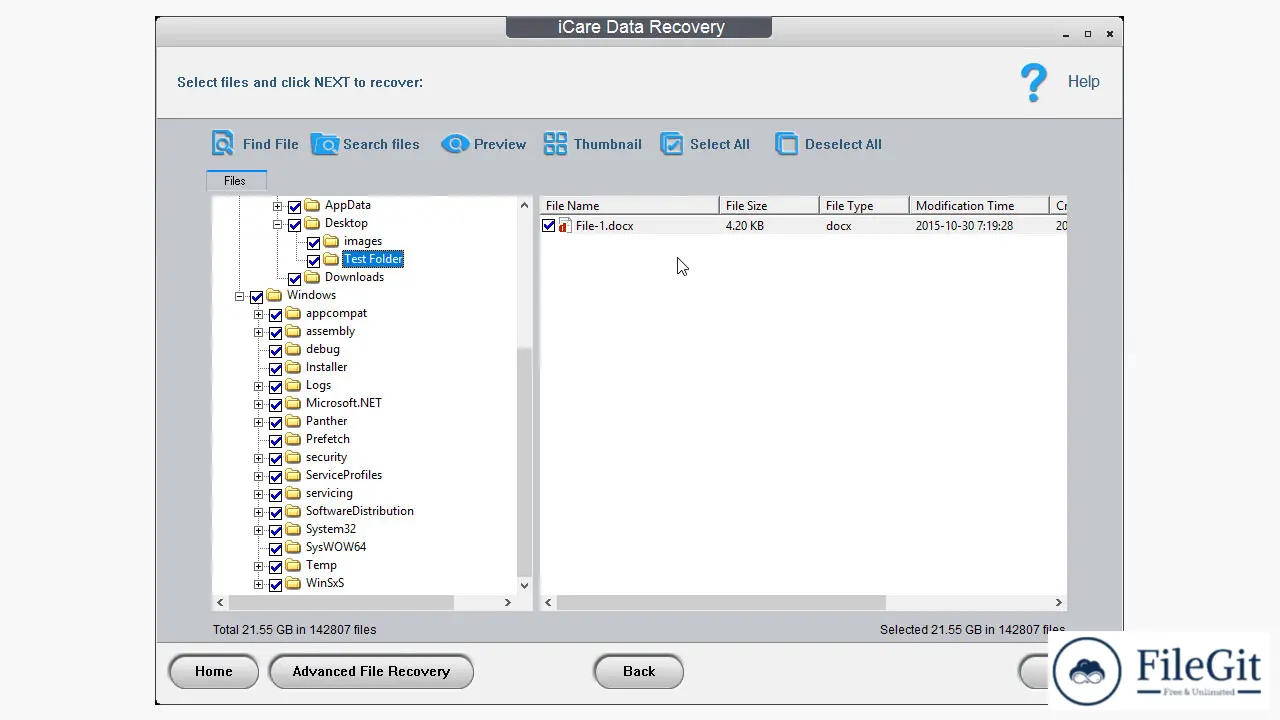The height and width of the screenshot is (720, 1280).
Task: Uncheck the SoftwareDistribution checkbox
Action: click(276, 513)
